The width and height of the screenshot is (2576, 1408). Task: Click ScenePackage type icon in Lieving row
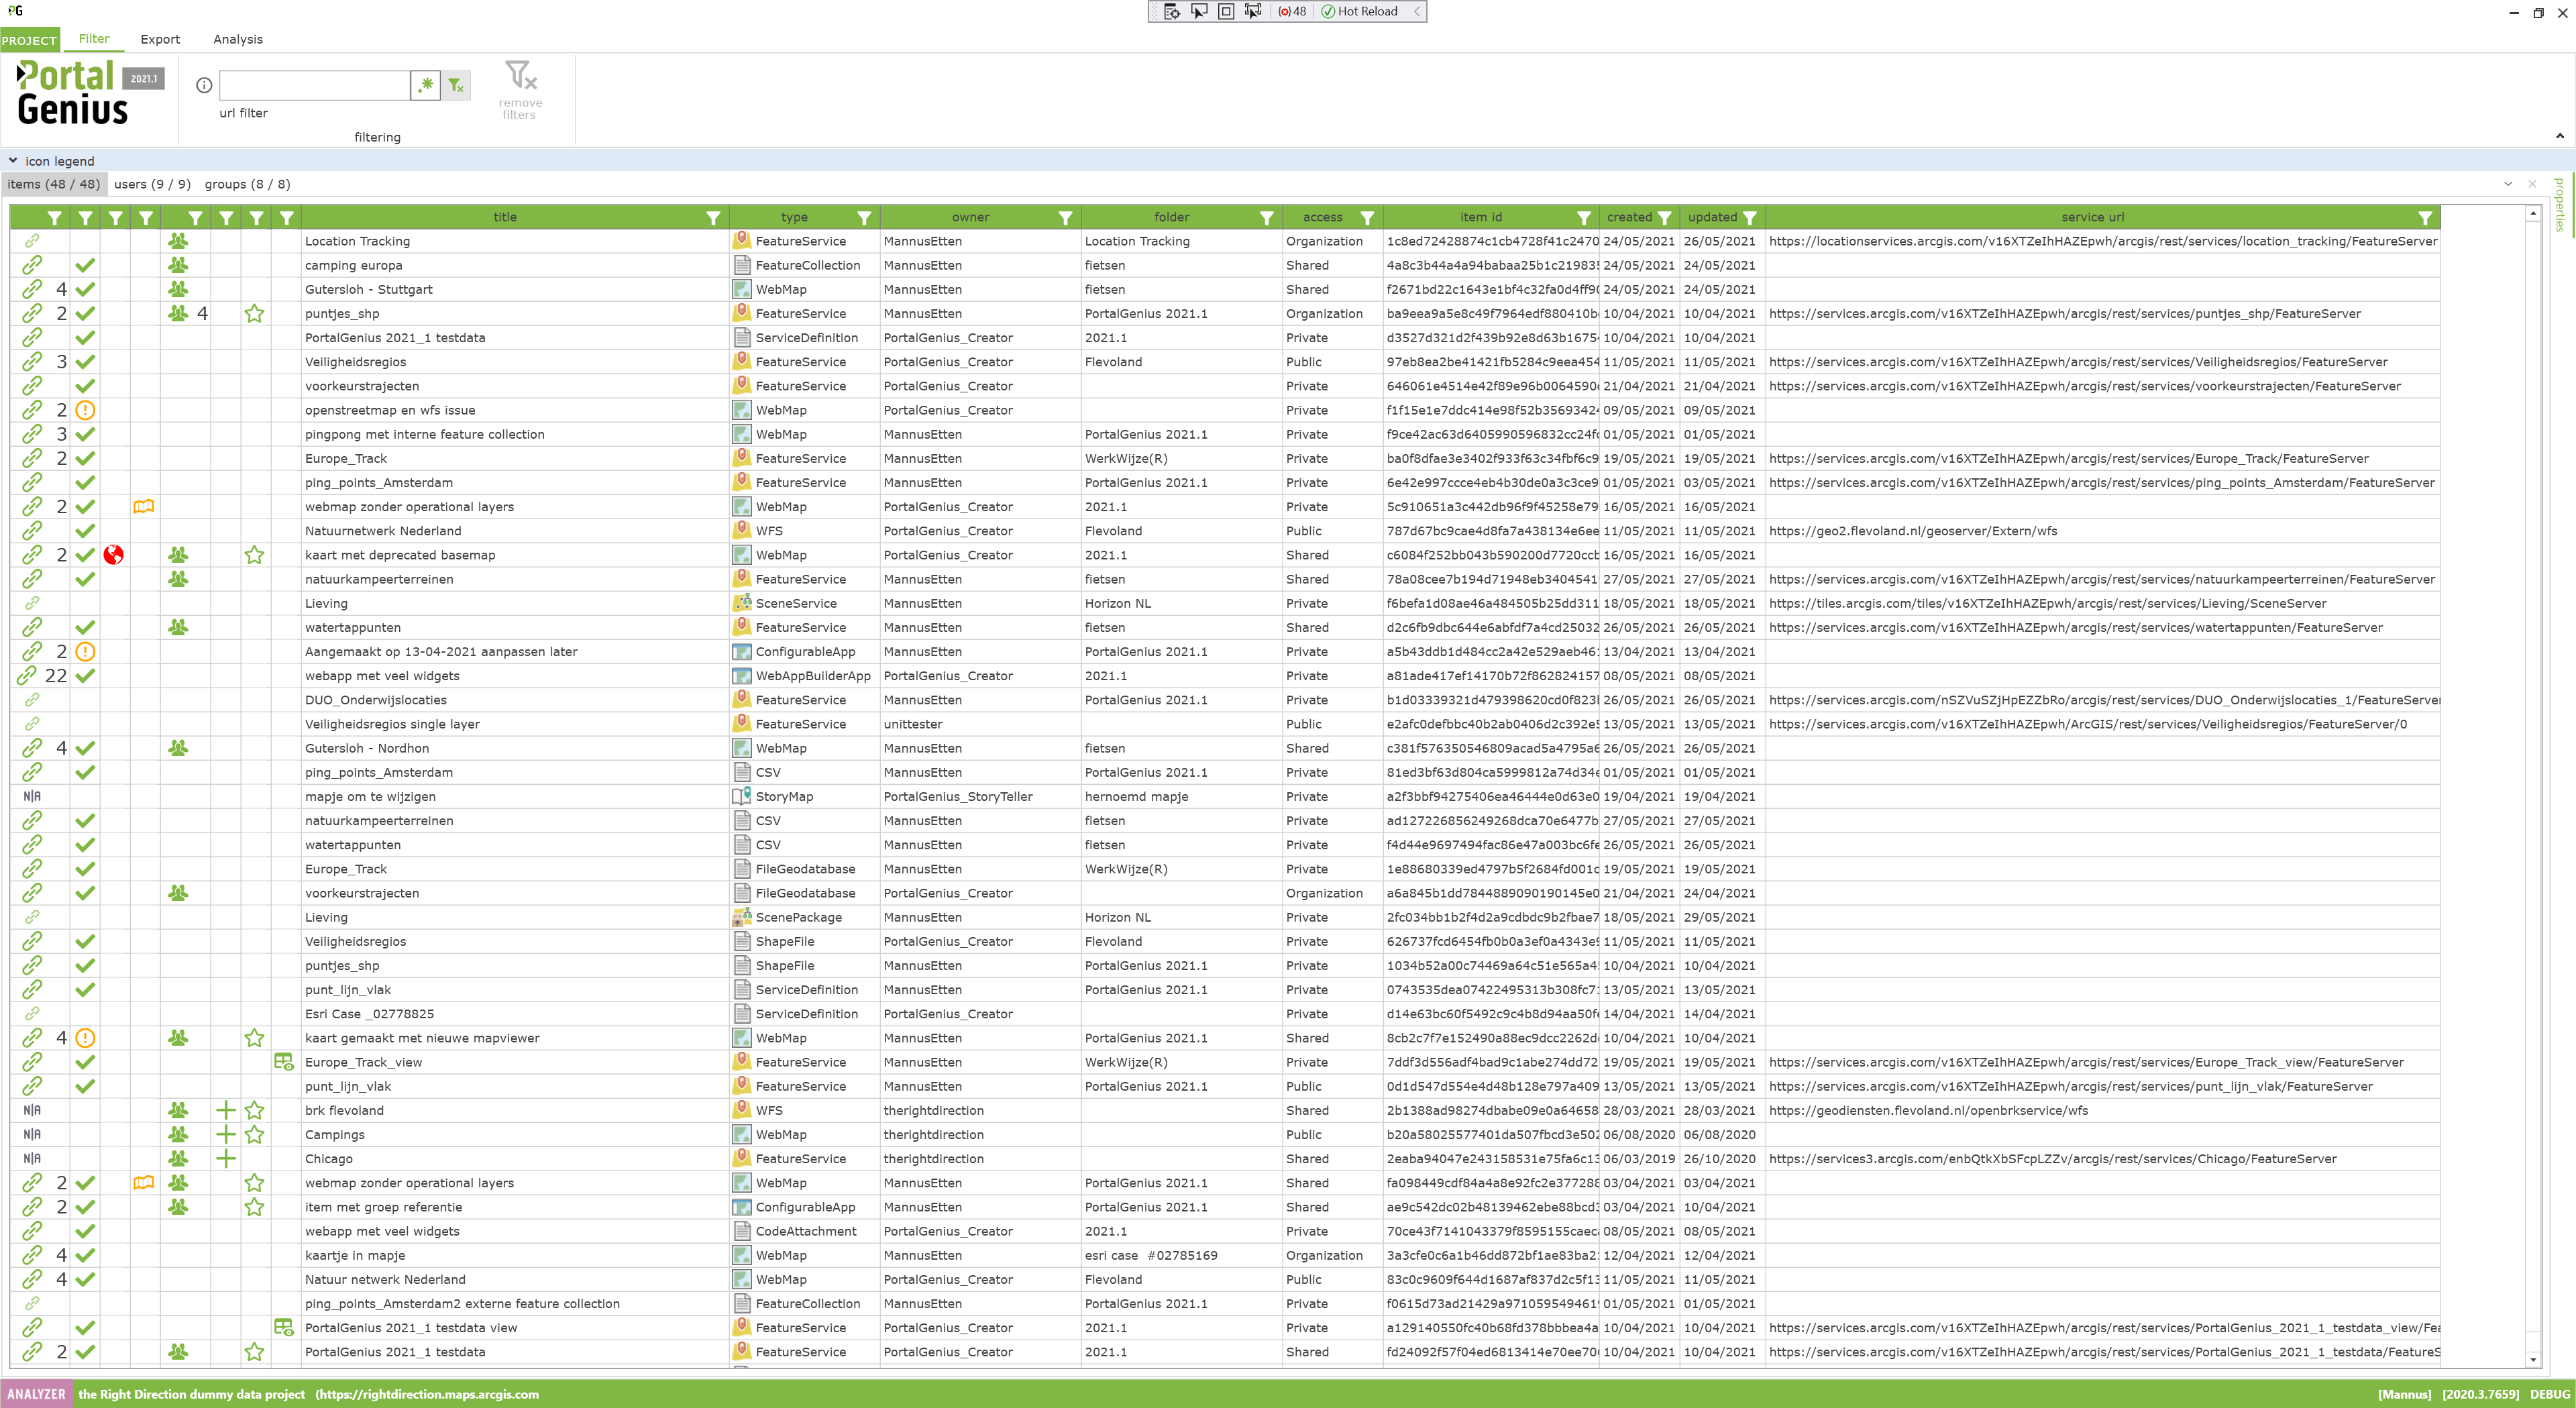point(742,917)
